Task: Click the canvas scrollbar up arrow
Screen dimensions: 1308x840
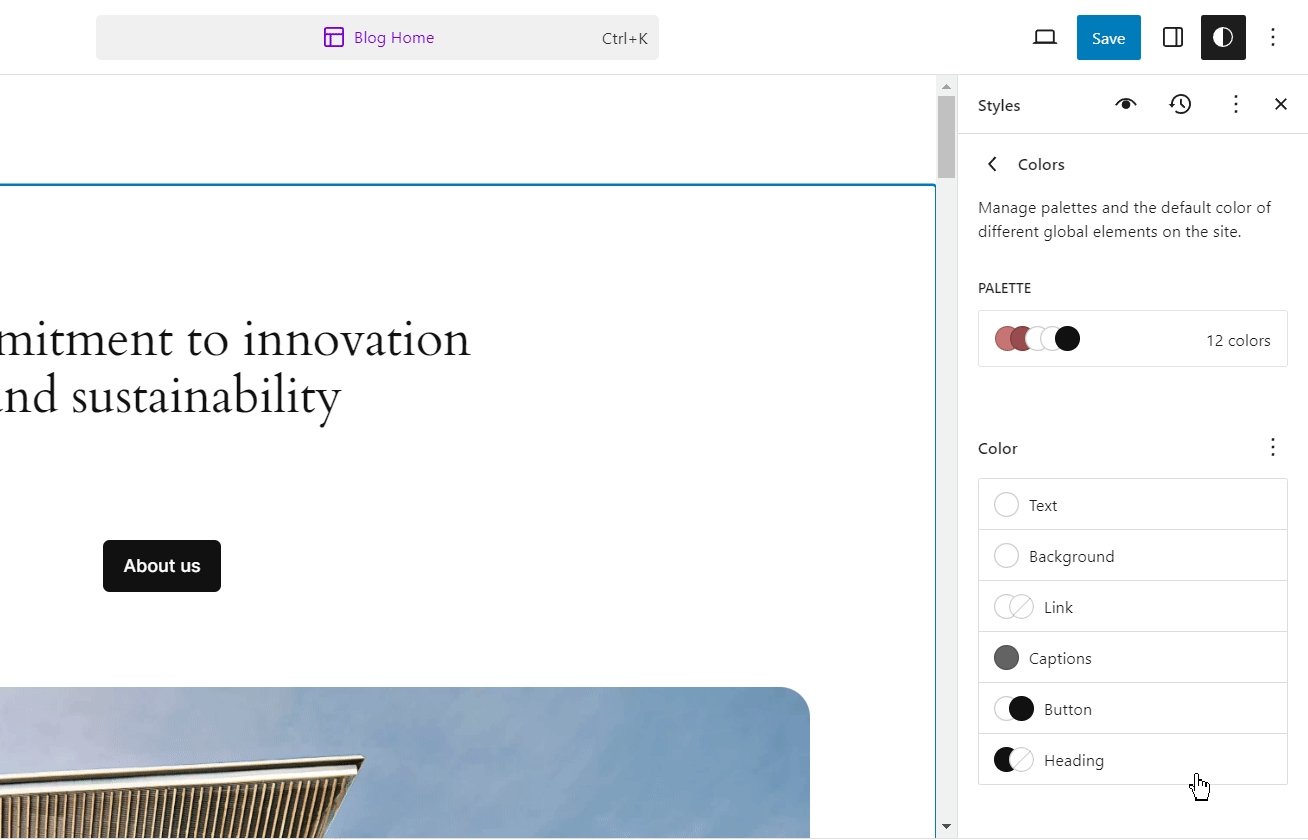Action: (946, 86)
